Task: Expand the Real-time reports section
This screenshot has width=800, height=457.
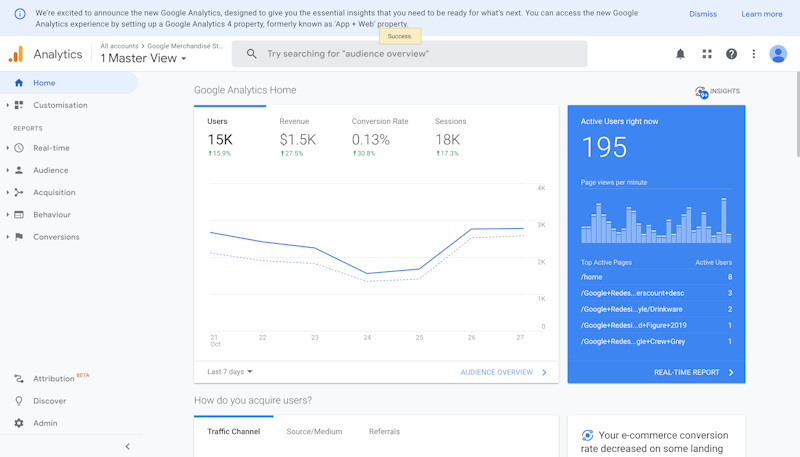Action: [x=51, y=148]
